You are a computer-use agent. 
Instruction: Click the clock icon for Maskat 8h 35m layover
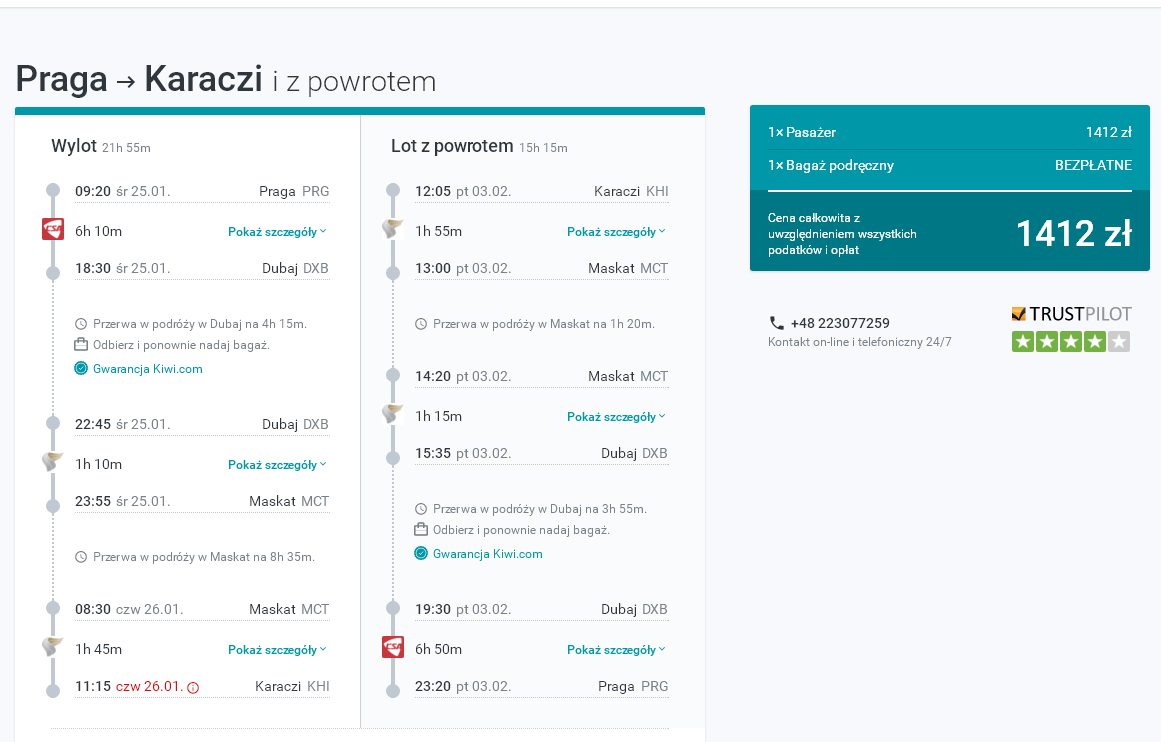click(x=81, y=557)
